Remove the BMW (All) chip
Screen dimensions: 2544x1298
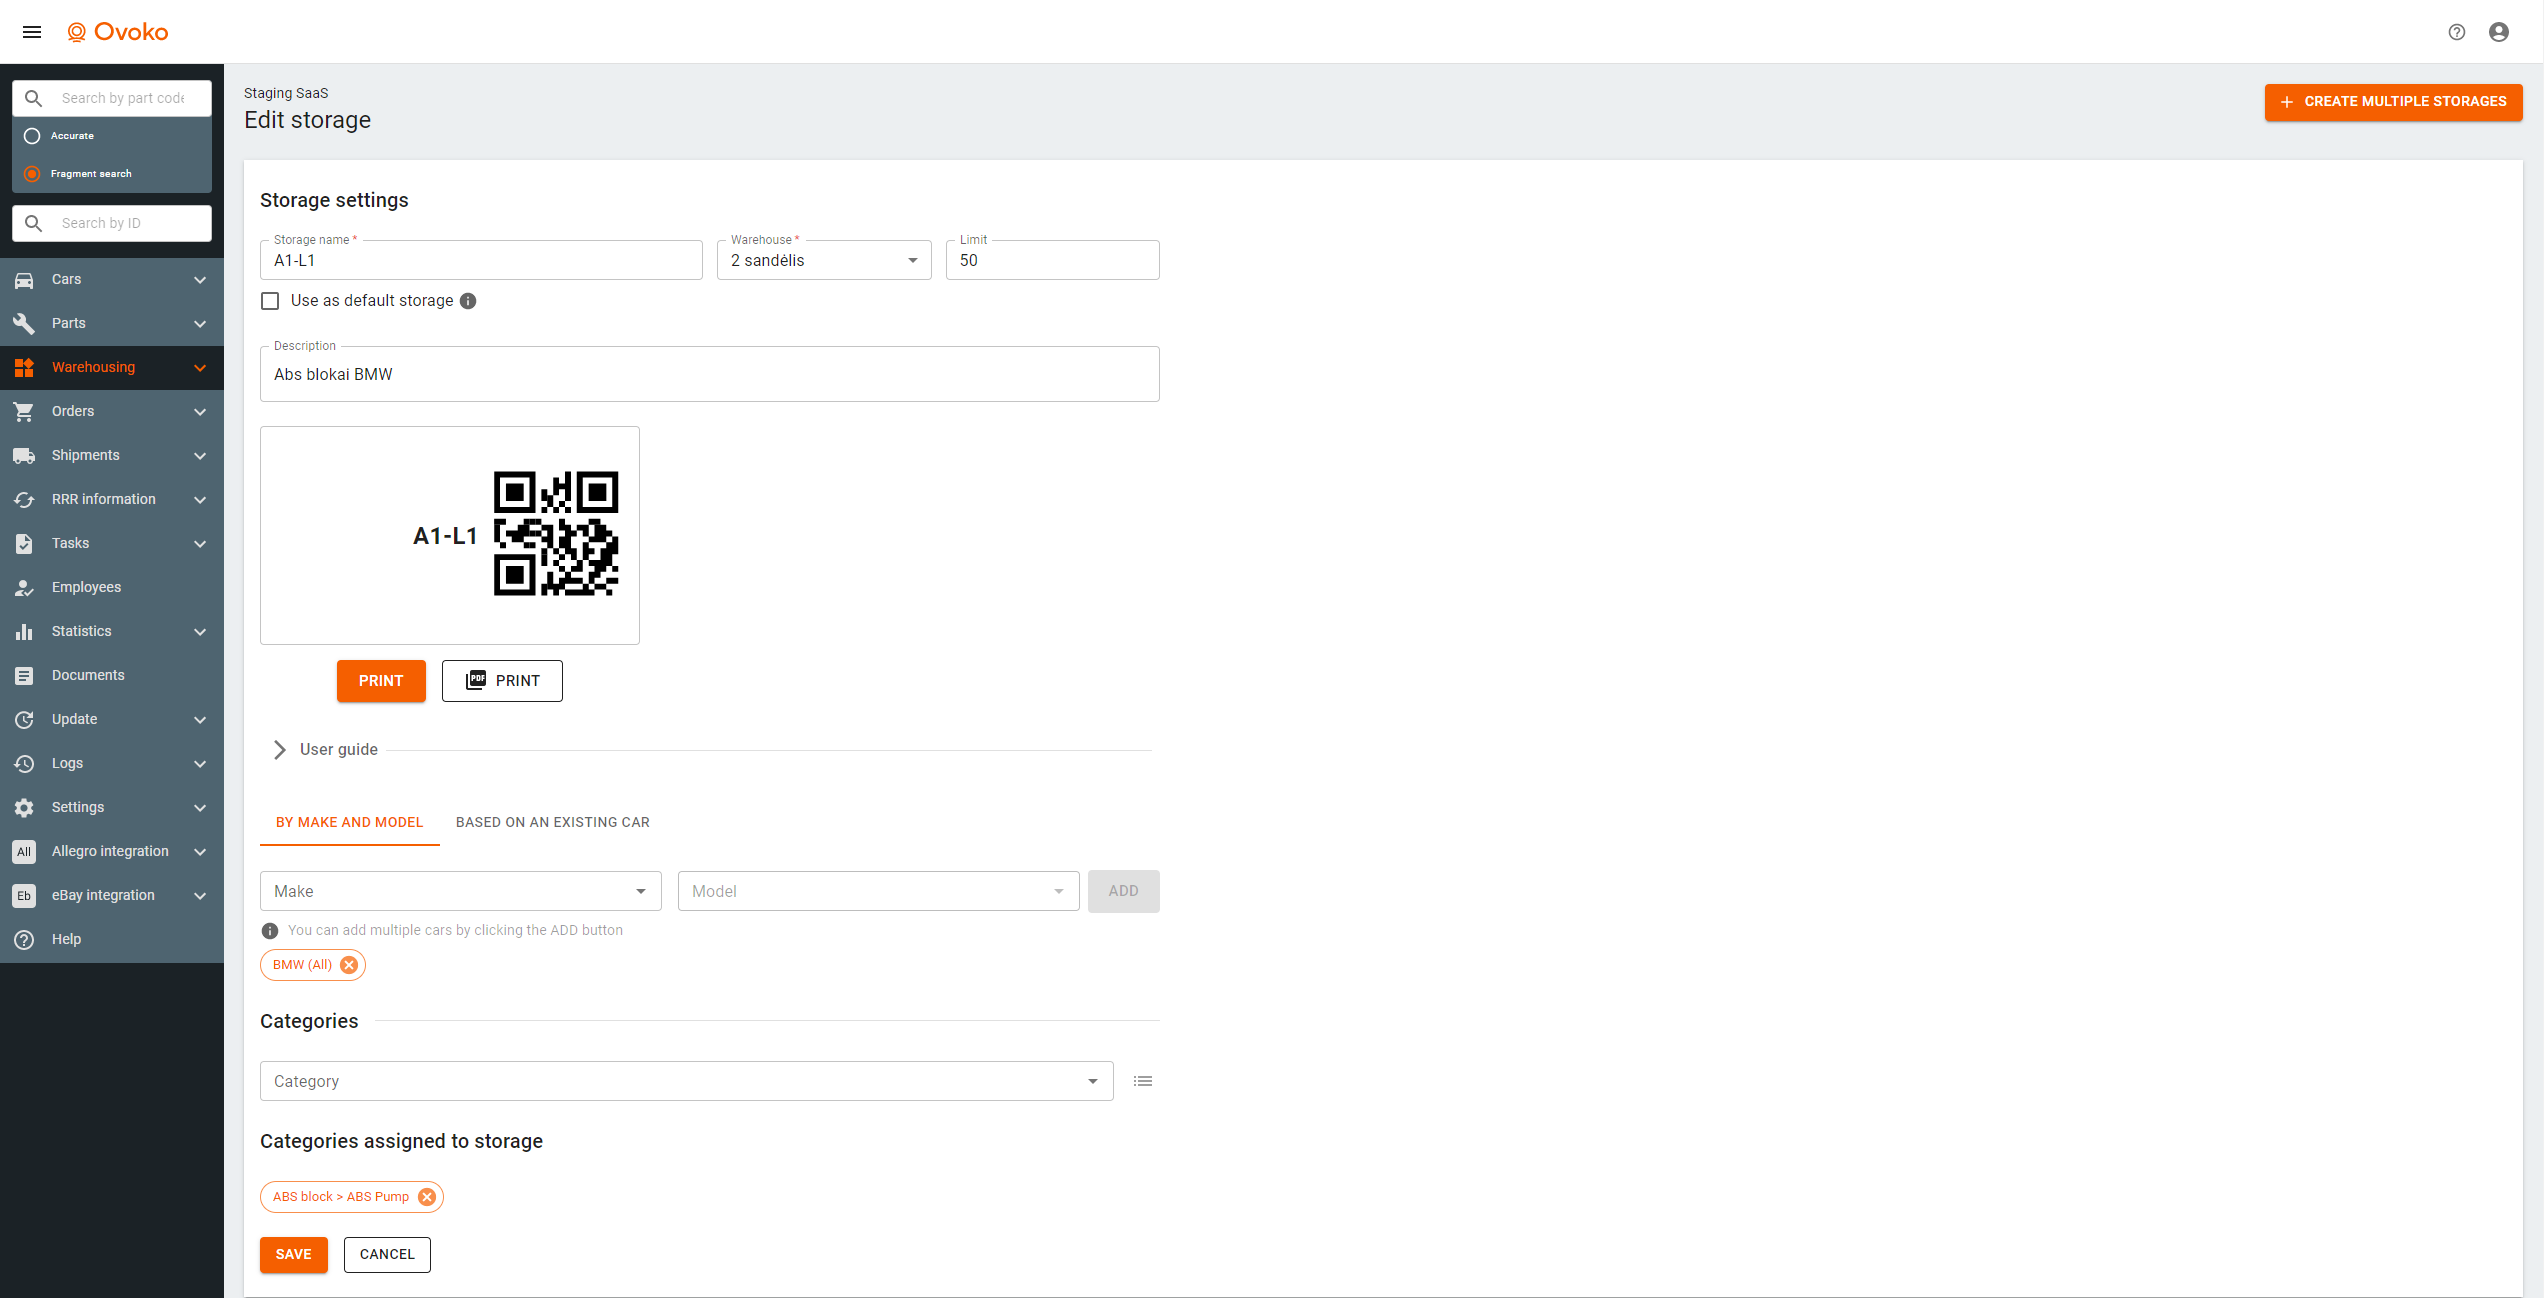349,965
